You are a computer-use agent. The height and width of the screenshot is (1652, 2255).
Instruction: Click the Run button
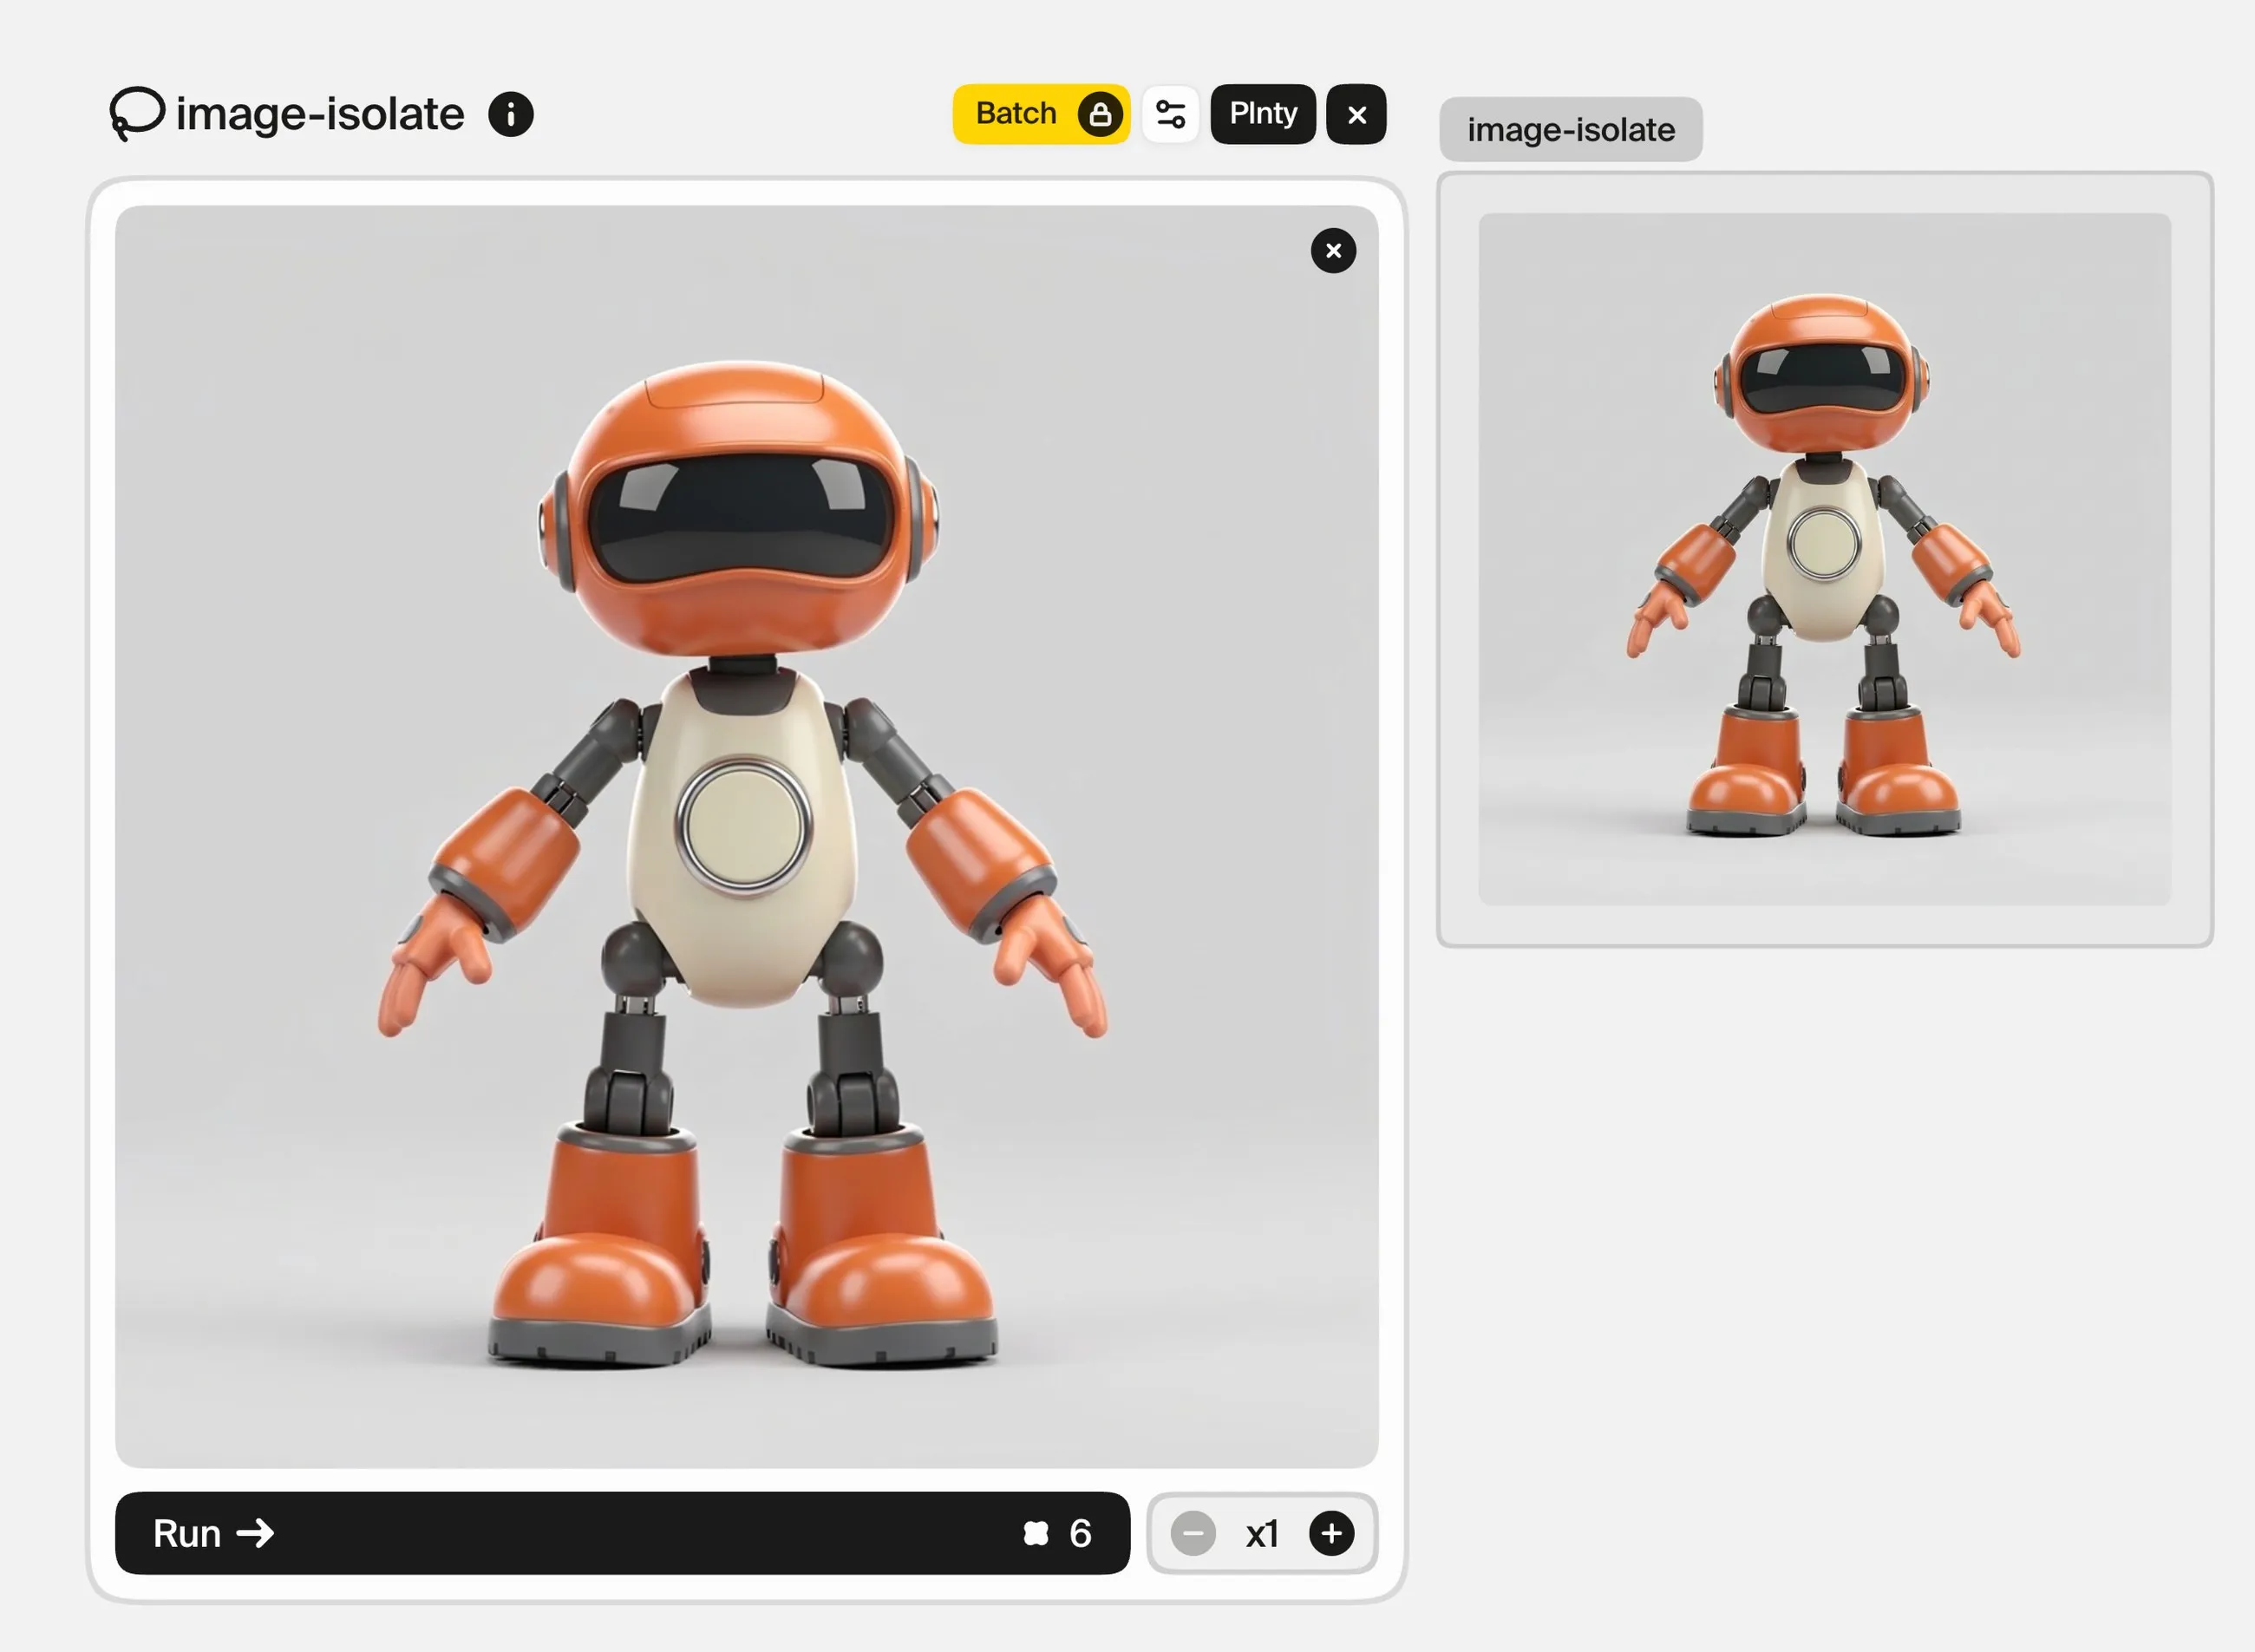[622, 1533]
